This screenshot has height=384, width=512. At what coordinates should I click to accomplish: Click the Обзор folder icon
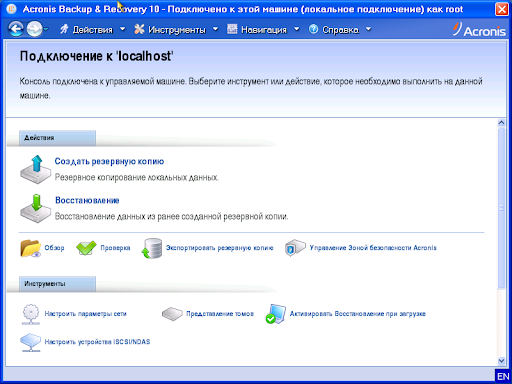pyautogui.click(x=31, y=248)
